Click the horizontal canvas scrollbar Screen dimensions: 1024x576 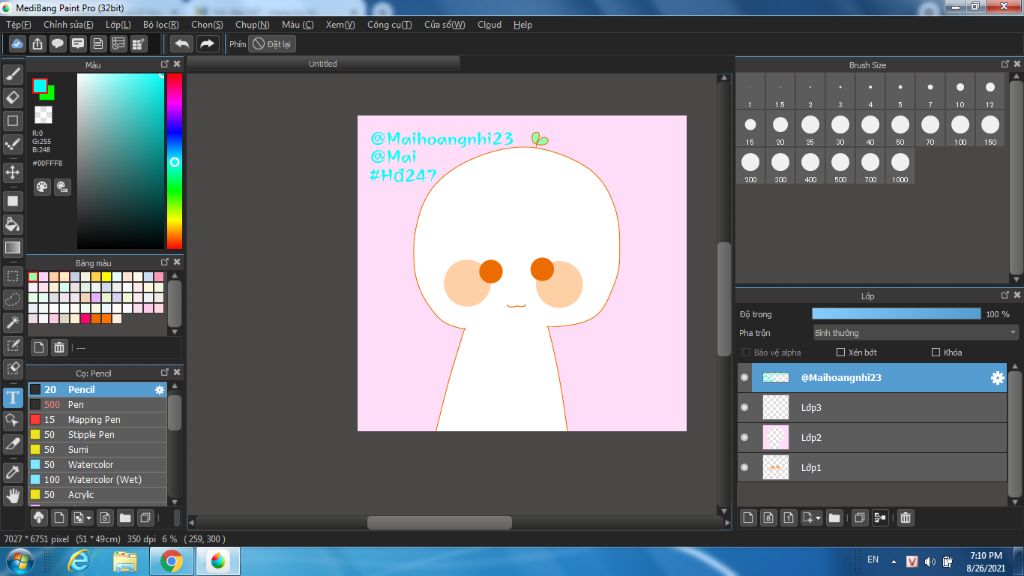[x=439, y=522]
